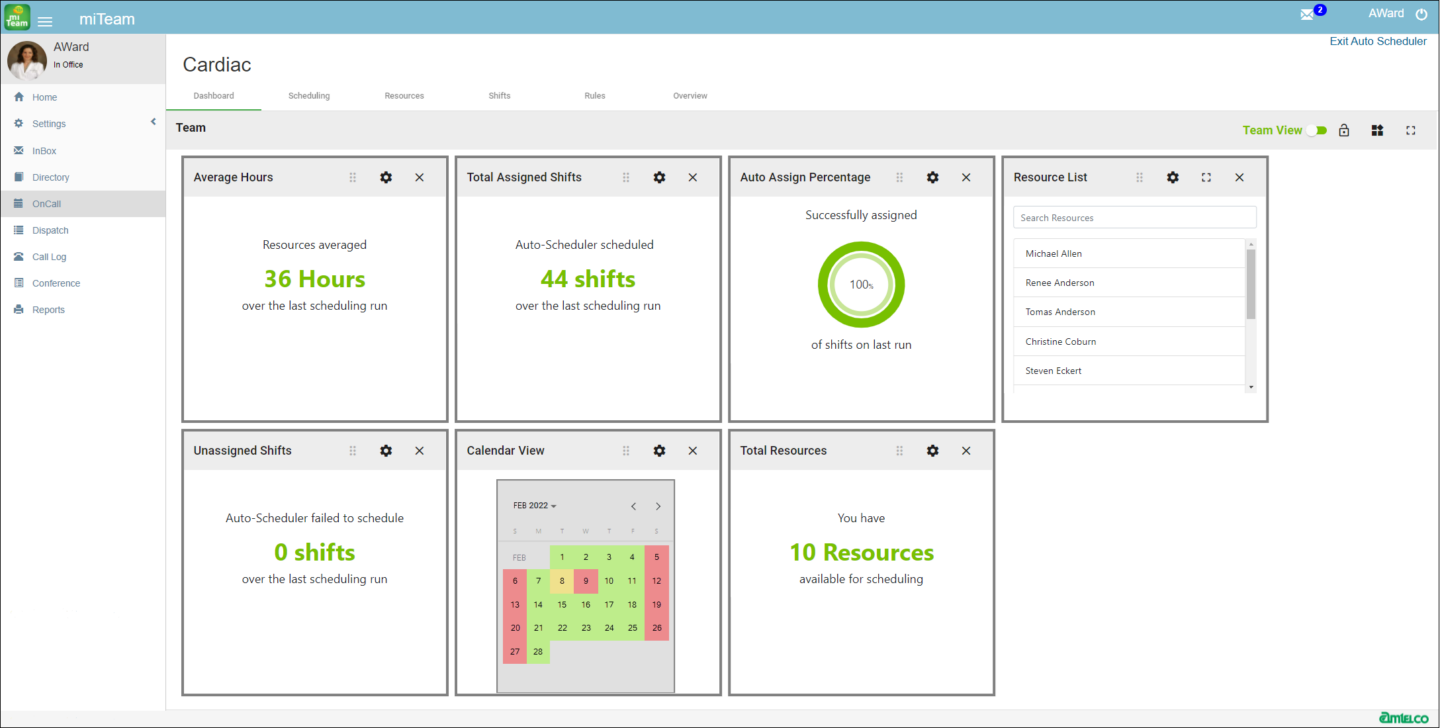Open the hamburger menu beside miTeam logo
Viewport: 1440px width, 728px height.
[x=44, y=19]
